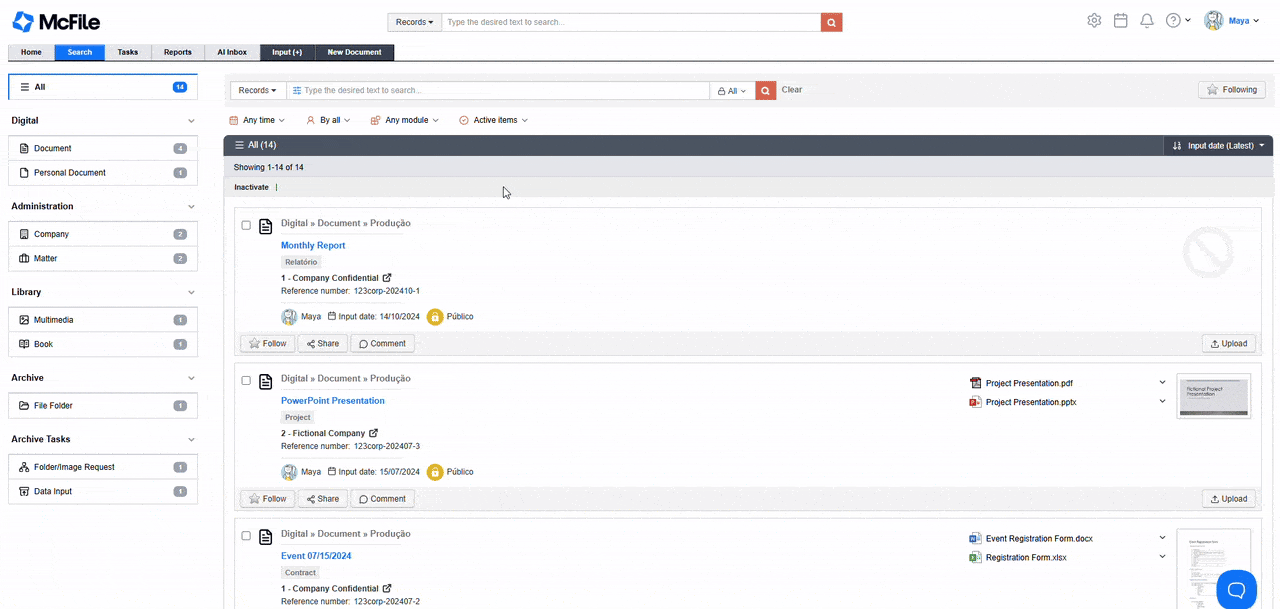Click the calendar icon in the top bar

point(1120,20)
